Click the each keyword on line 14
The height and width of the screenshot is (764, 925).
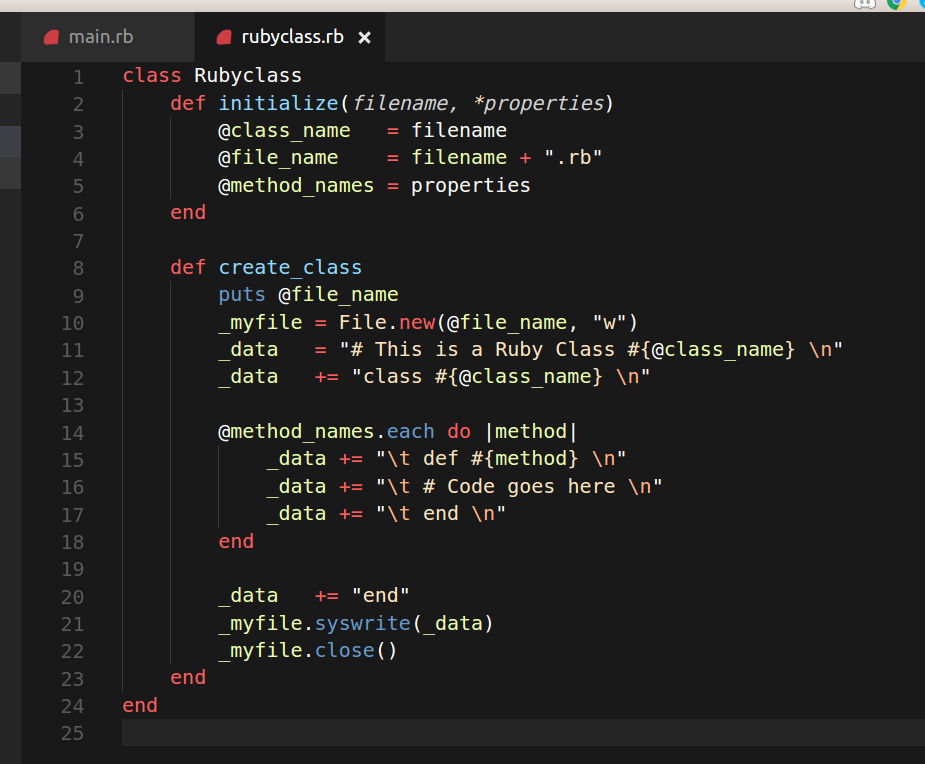(411, 431)
